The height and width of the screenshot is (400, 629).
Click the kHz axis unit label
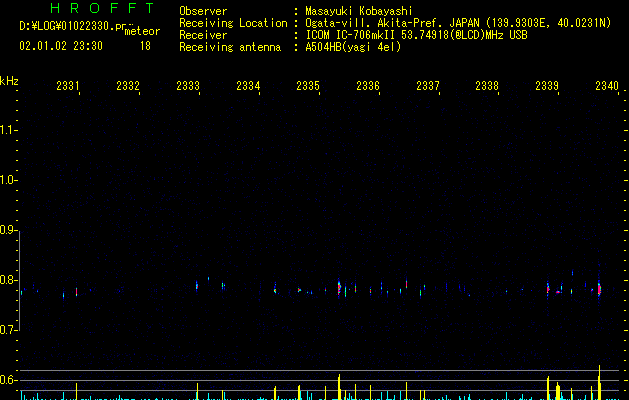coord(9,81)
